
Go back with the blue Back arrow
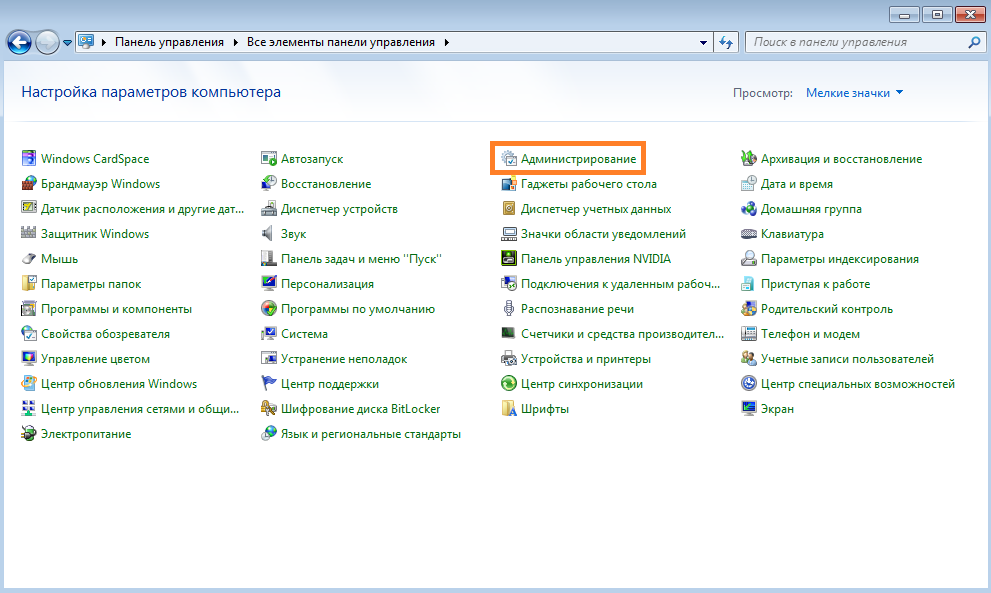pyautogui.click(x=19, y=42)
